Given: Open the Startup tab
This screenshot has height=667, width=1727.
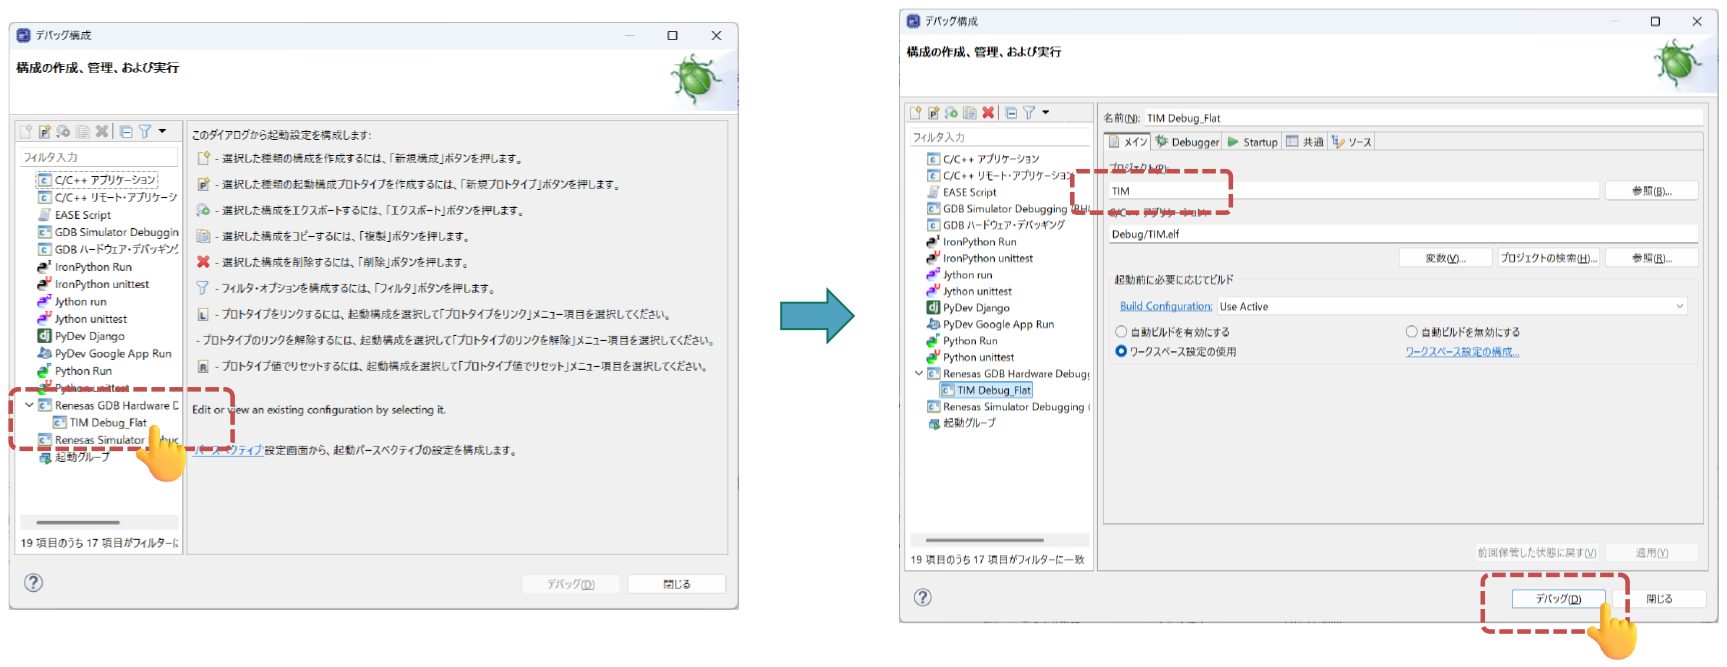Looking at the screenshot, I should click(1253, 142).
